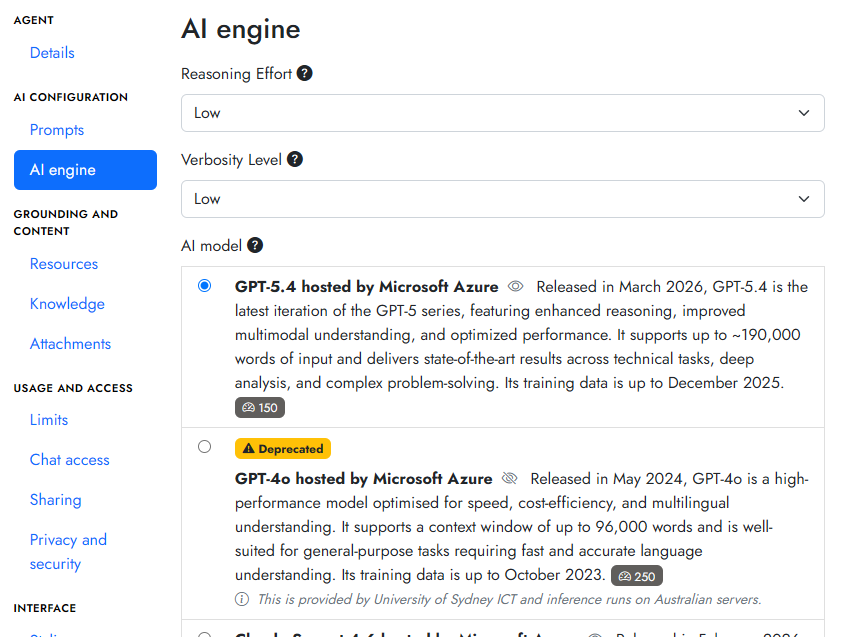This screenshot has width=846, height=637.
Task: Open the Details page in sidebar
Action: coord(52,53)
